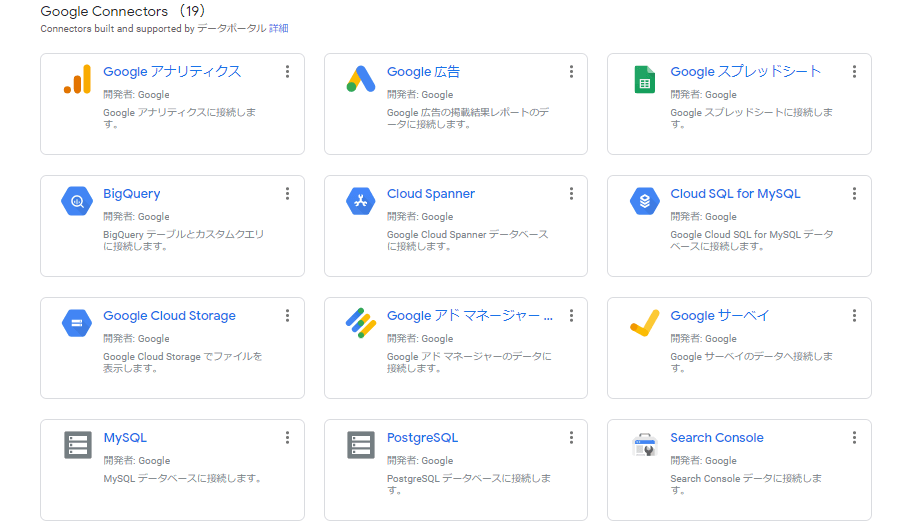Click '開発者: Google' on the Search Console card

coord(703,460)
